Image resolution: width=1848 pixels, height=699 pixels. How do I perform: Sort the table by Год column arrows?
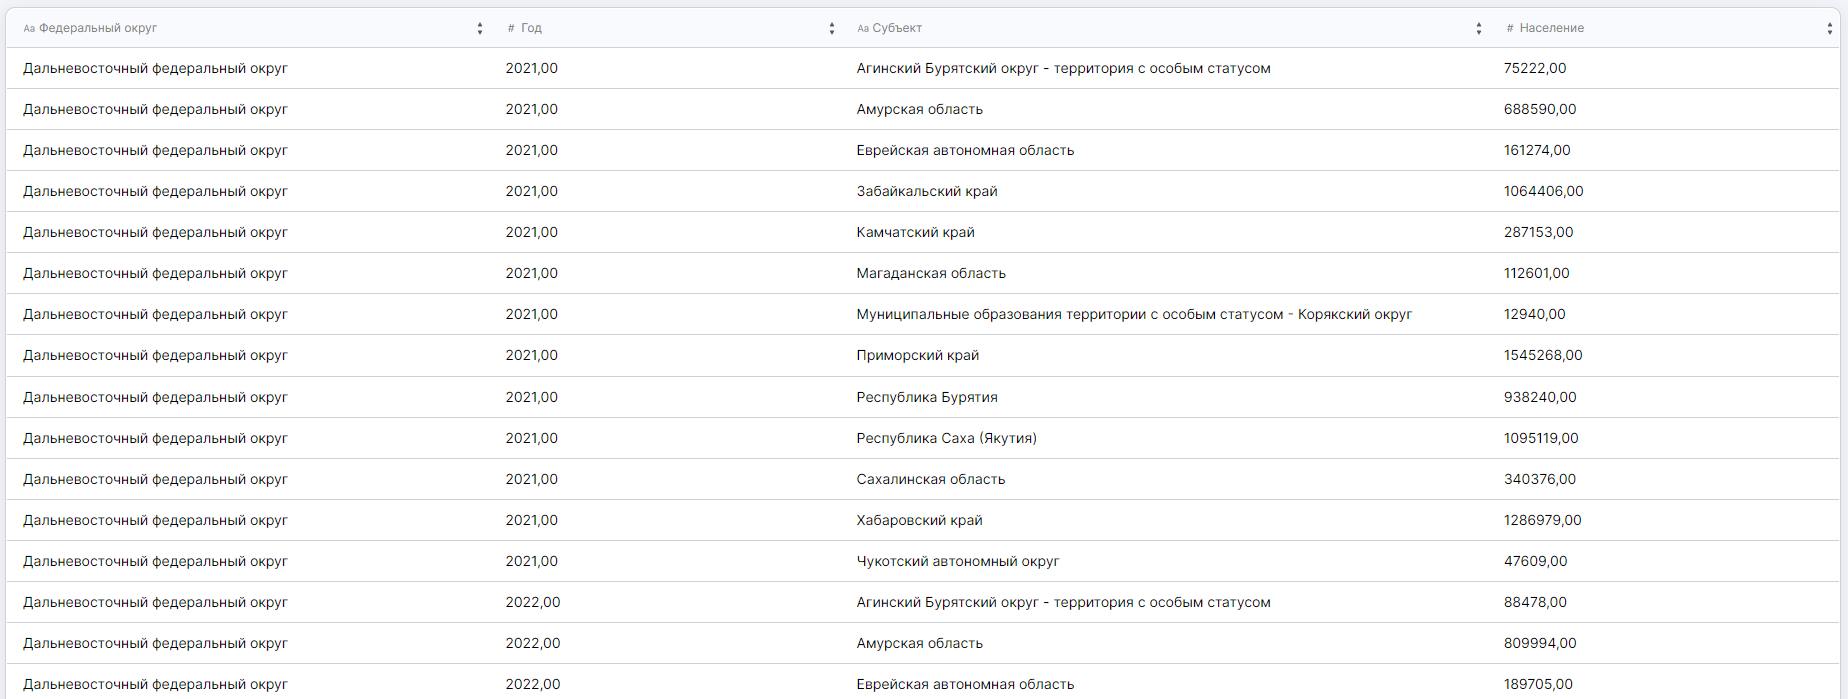pos(831,29)
